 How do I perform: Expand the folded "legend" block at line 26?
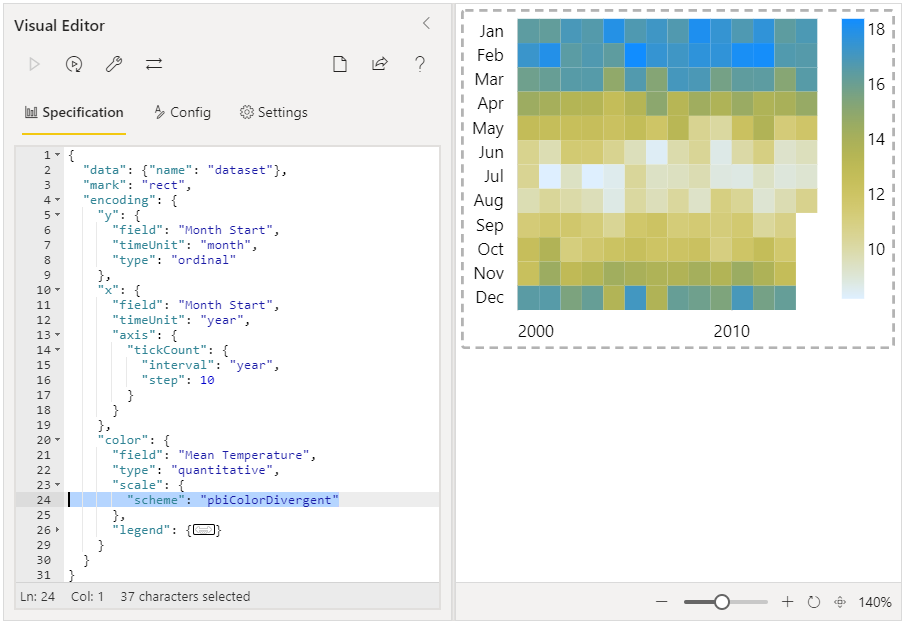pos(57,530)
